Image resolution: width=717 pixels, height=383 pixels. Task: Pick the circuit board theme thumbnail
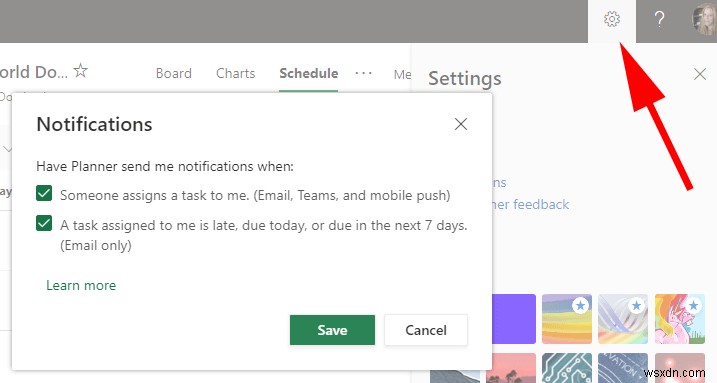coord(567,368)
